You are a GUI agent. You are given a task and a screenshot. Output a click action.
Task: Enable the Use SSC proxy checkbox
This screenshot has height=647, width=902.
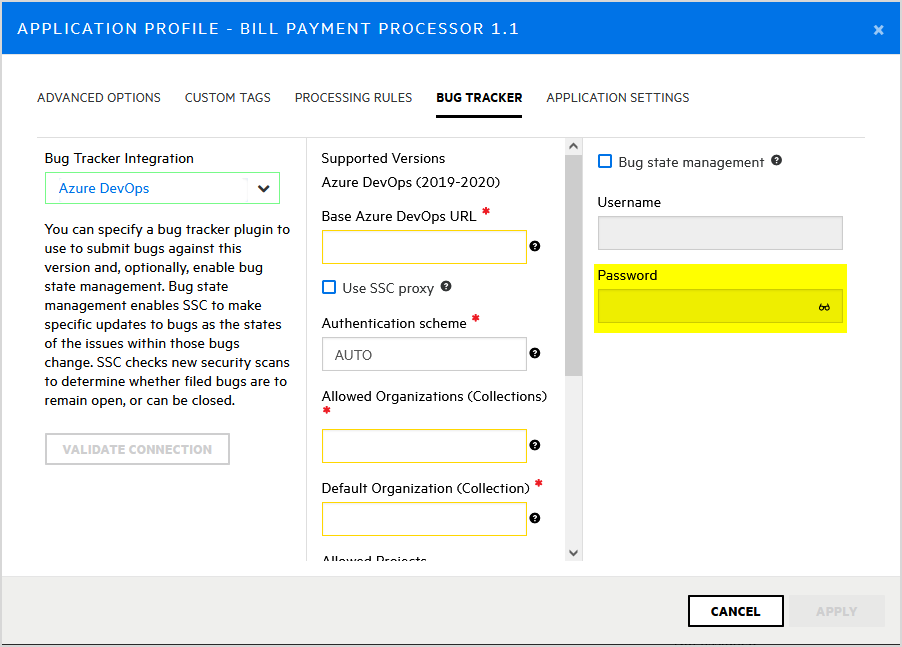click(x=329, y=288)
